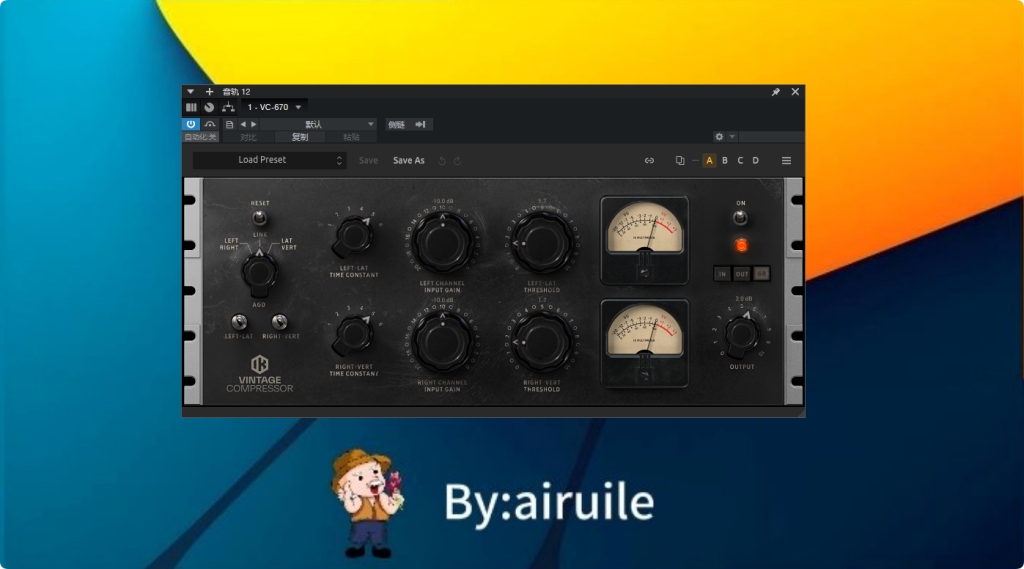Click the LEFT-LAT THRESHOLD knob
Viewport: 1024px width, 569px height.
tap(541, 243)
